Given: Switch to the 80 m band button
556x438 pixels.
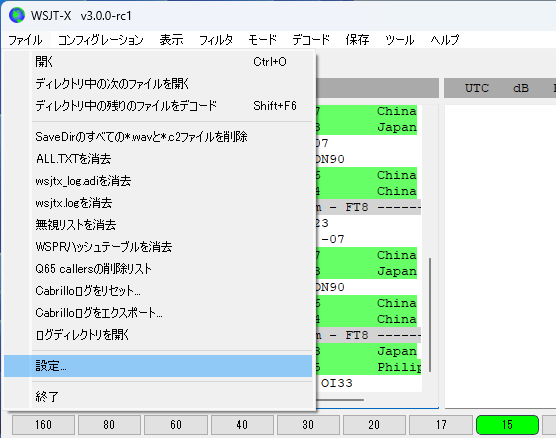Looking at the screenshot, I should (109, 425).
